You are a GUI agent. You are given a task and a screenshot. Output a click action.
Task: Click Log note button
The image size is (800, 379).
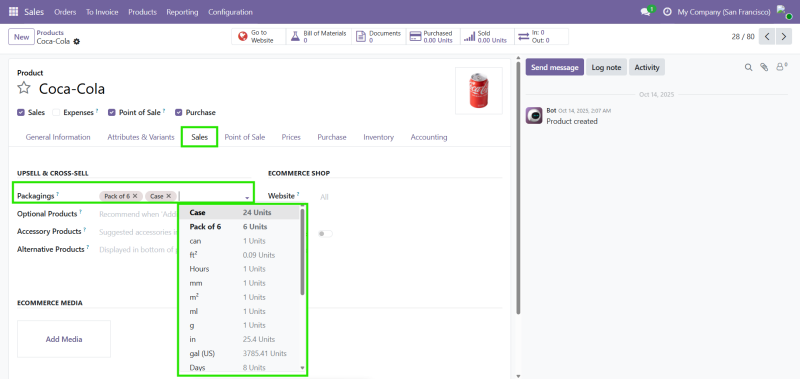606,67
